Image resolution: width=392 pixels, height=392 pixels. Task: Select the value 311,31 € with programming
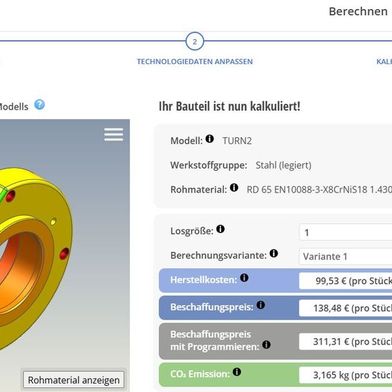346,341
